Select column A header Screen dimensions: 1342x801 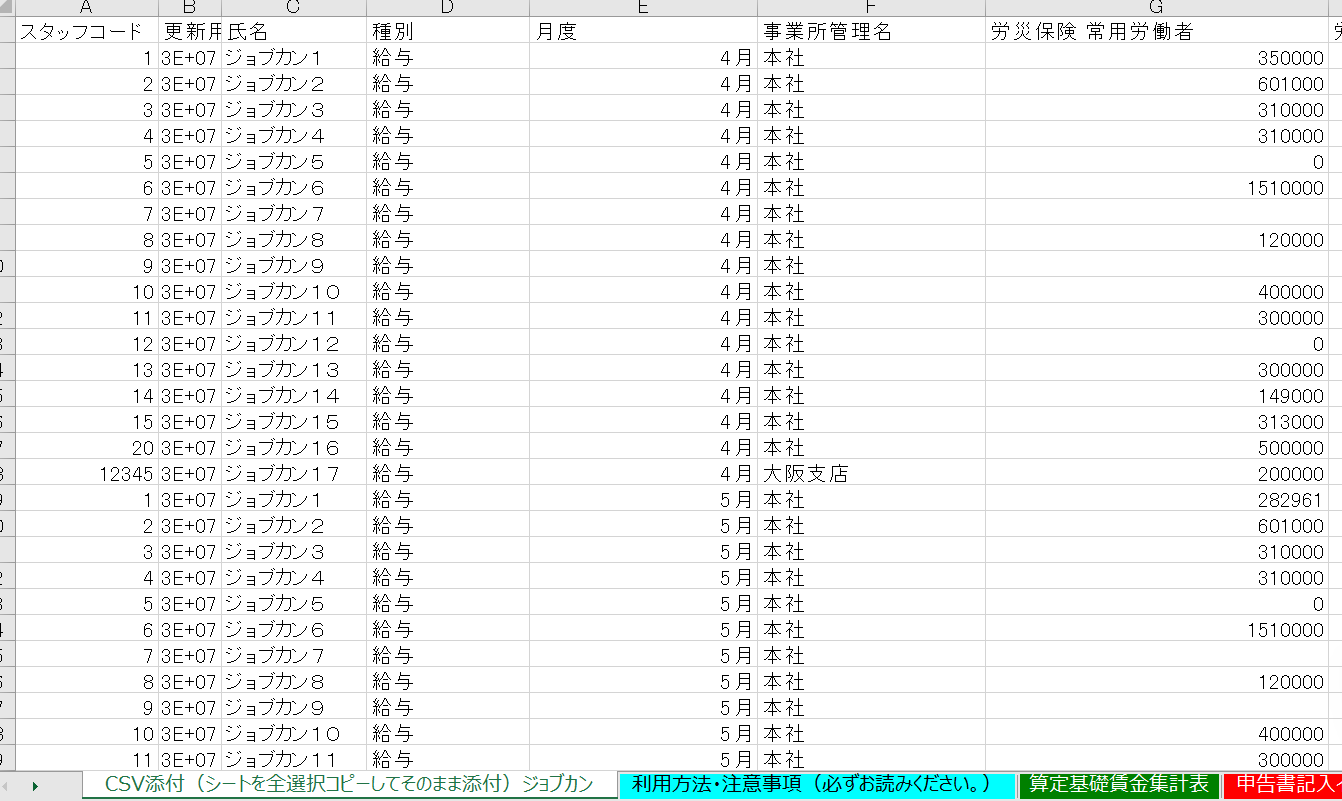87,8
